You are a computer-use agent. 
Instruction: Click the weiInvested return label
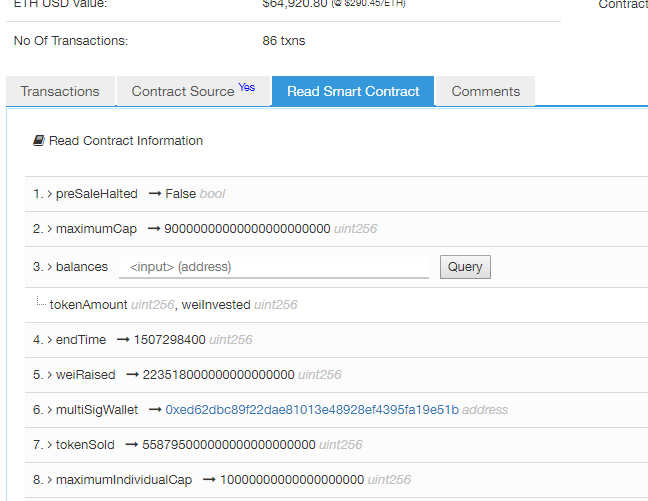pyautogui.click(x=216, y=305)
